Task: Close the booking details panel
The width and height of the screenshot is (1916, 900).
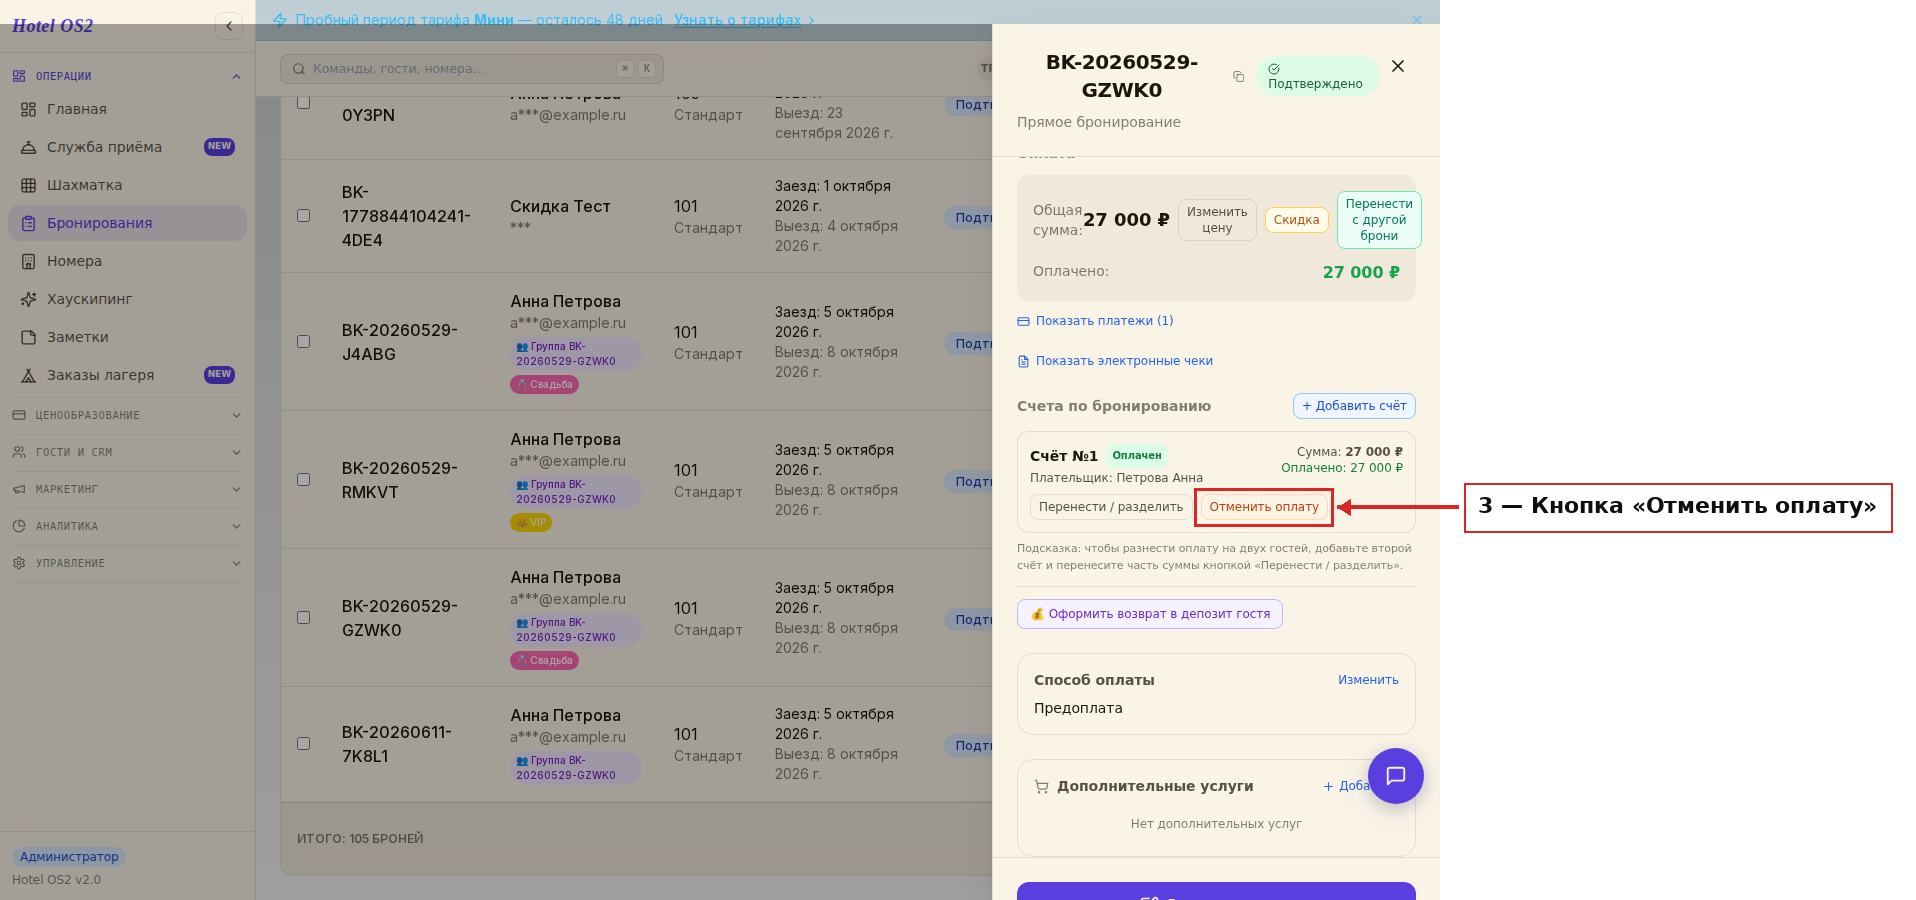Action: (1398, 66)
